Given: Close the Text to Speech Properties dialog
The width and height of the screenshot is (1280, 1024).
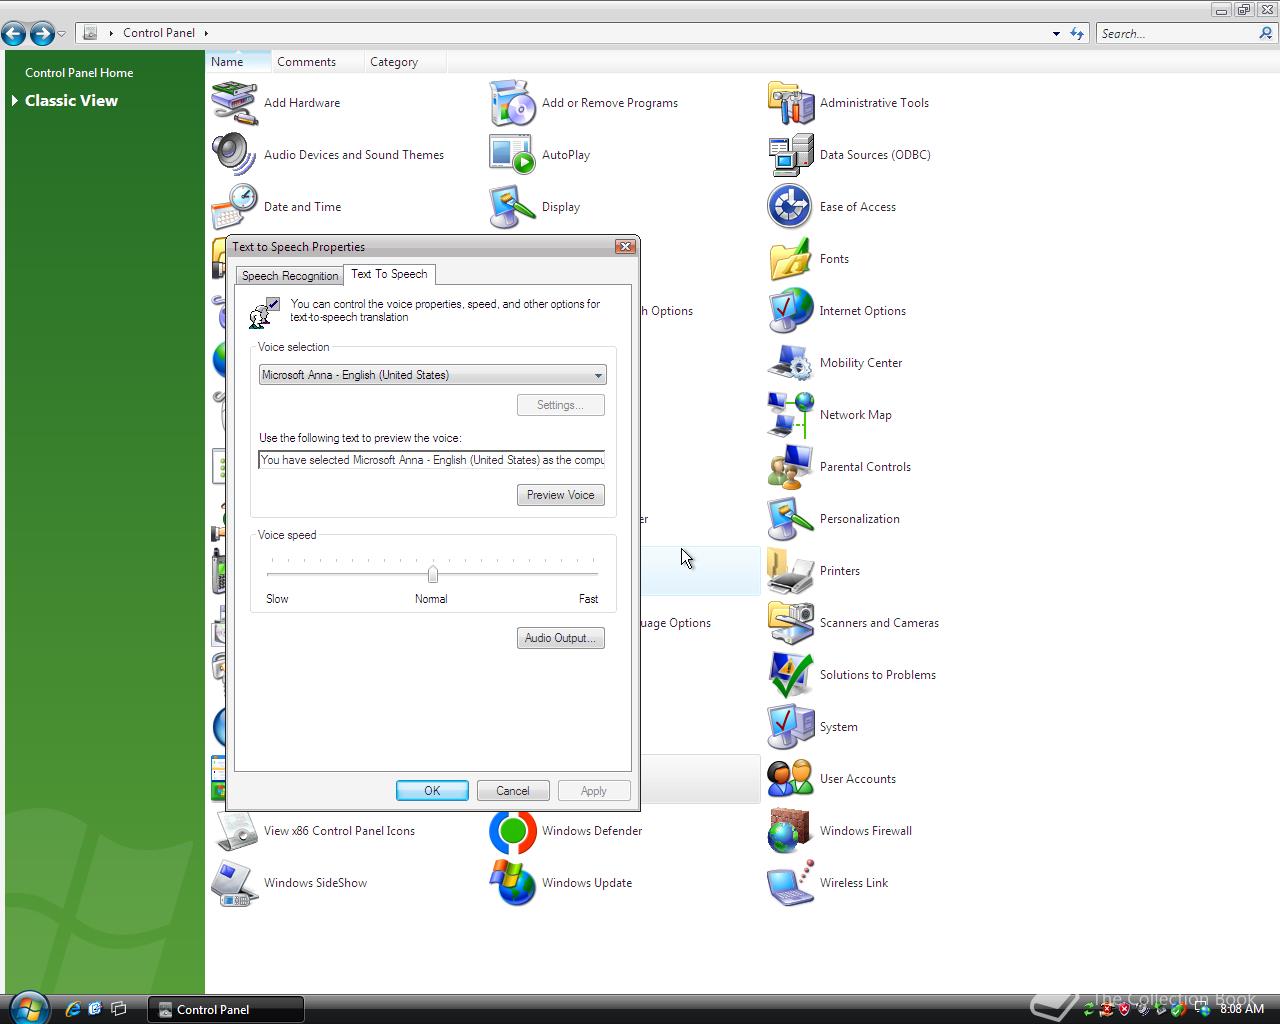Looking at the screenshot, I should [625, 247].
